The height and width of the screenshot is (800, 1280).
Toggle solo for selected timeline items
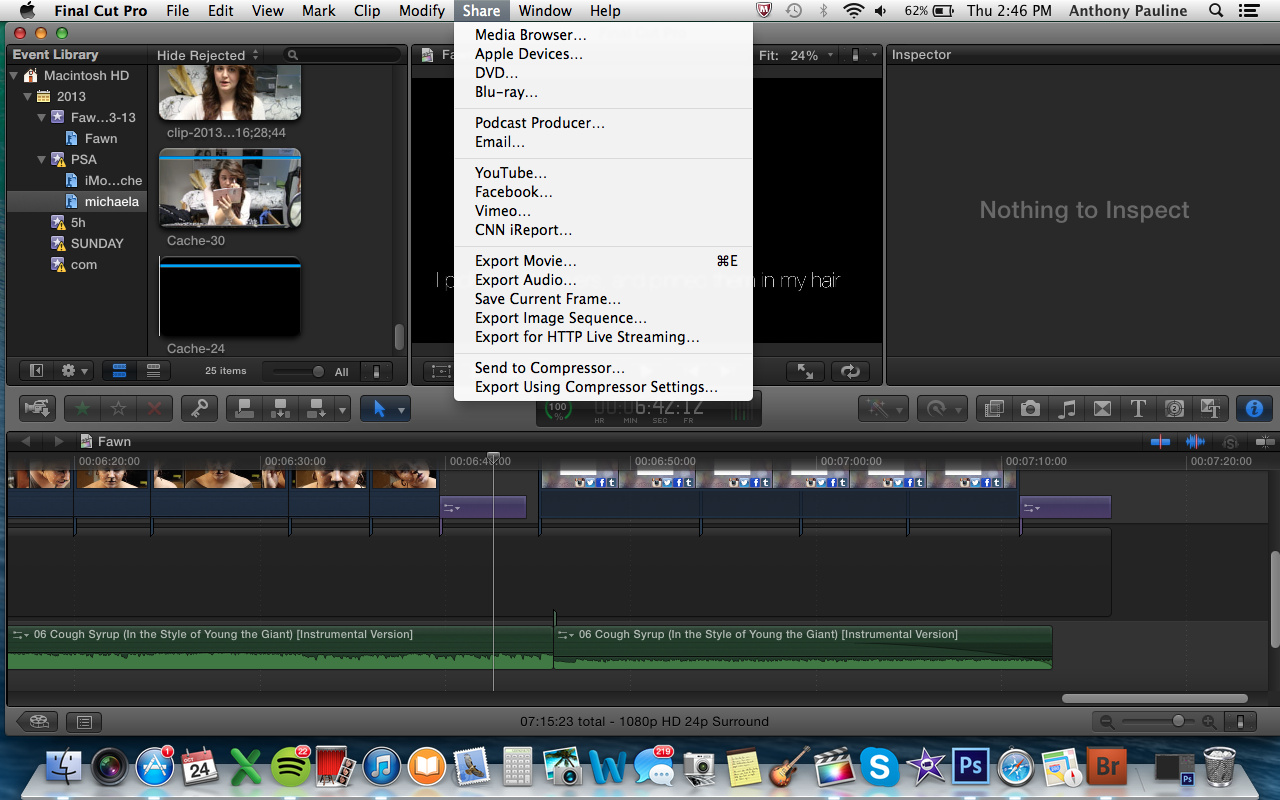click(1230, 441)
